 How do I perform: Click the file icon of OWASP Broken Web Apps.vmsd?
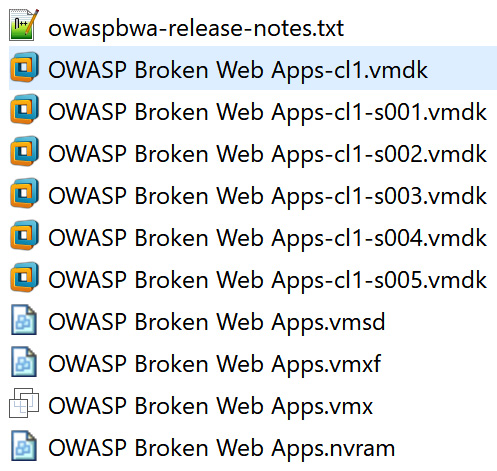click(x=24, y=320)
